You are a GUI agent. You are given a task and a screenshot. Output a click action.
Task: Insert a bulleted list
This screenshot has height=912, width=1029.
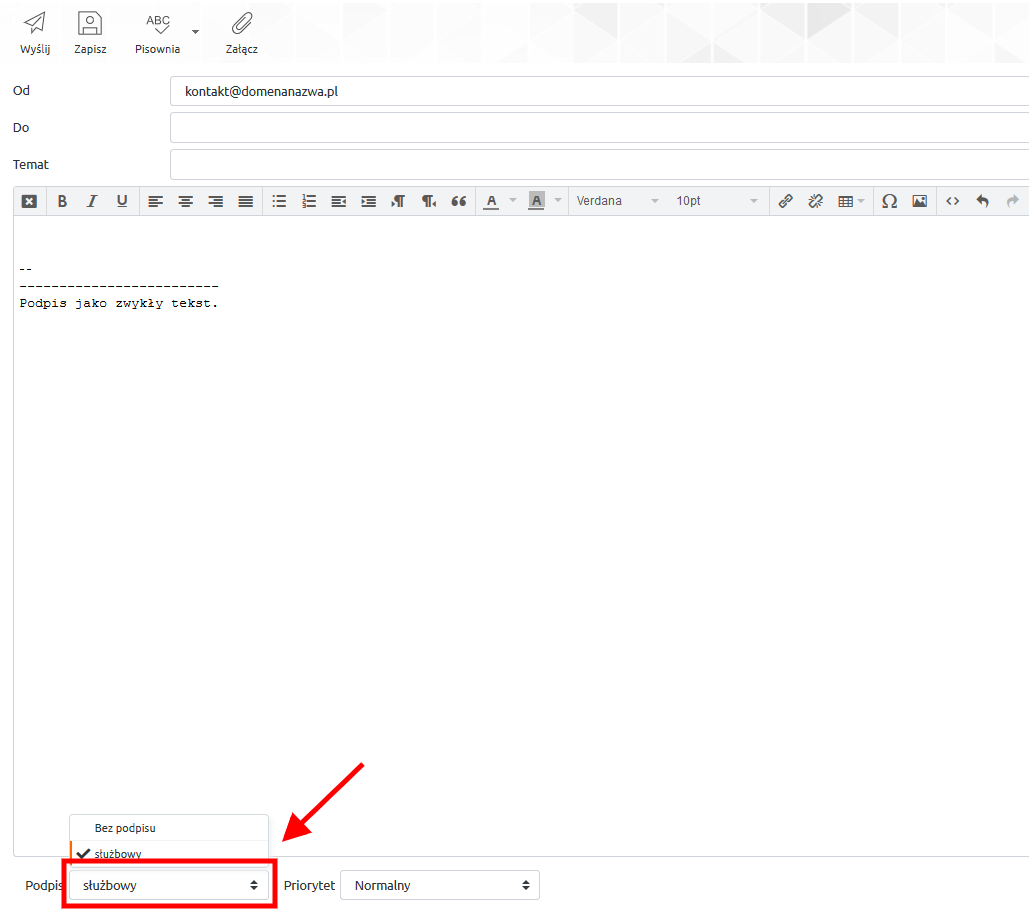pos(279,201)
